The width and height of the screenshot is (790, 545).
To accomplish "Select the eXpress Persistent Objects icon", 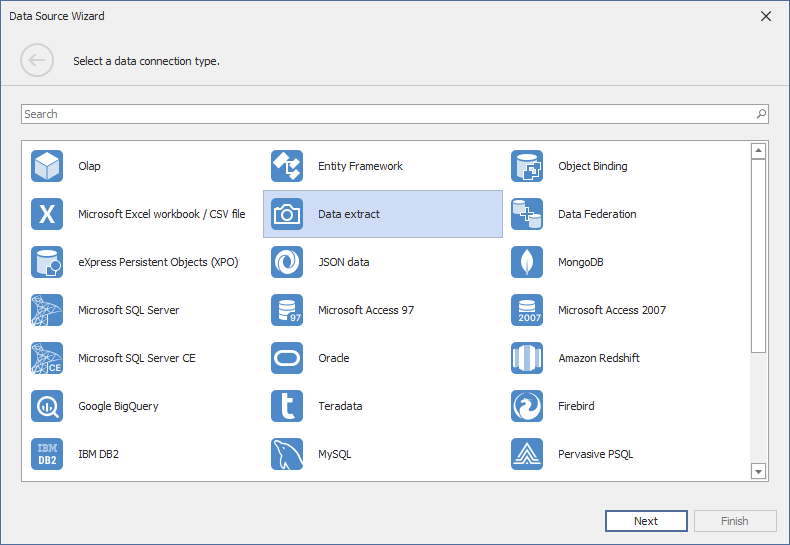I will coord(47,262).
